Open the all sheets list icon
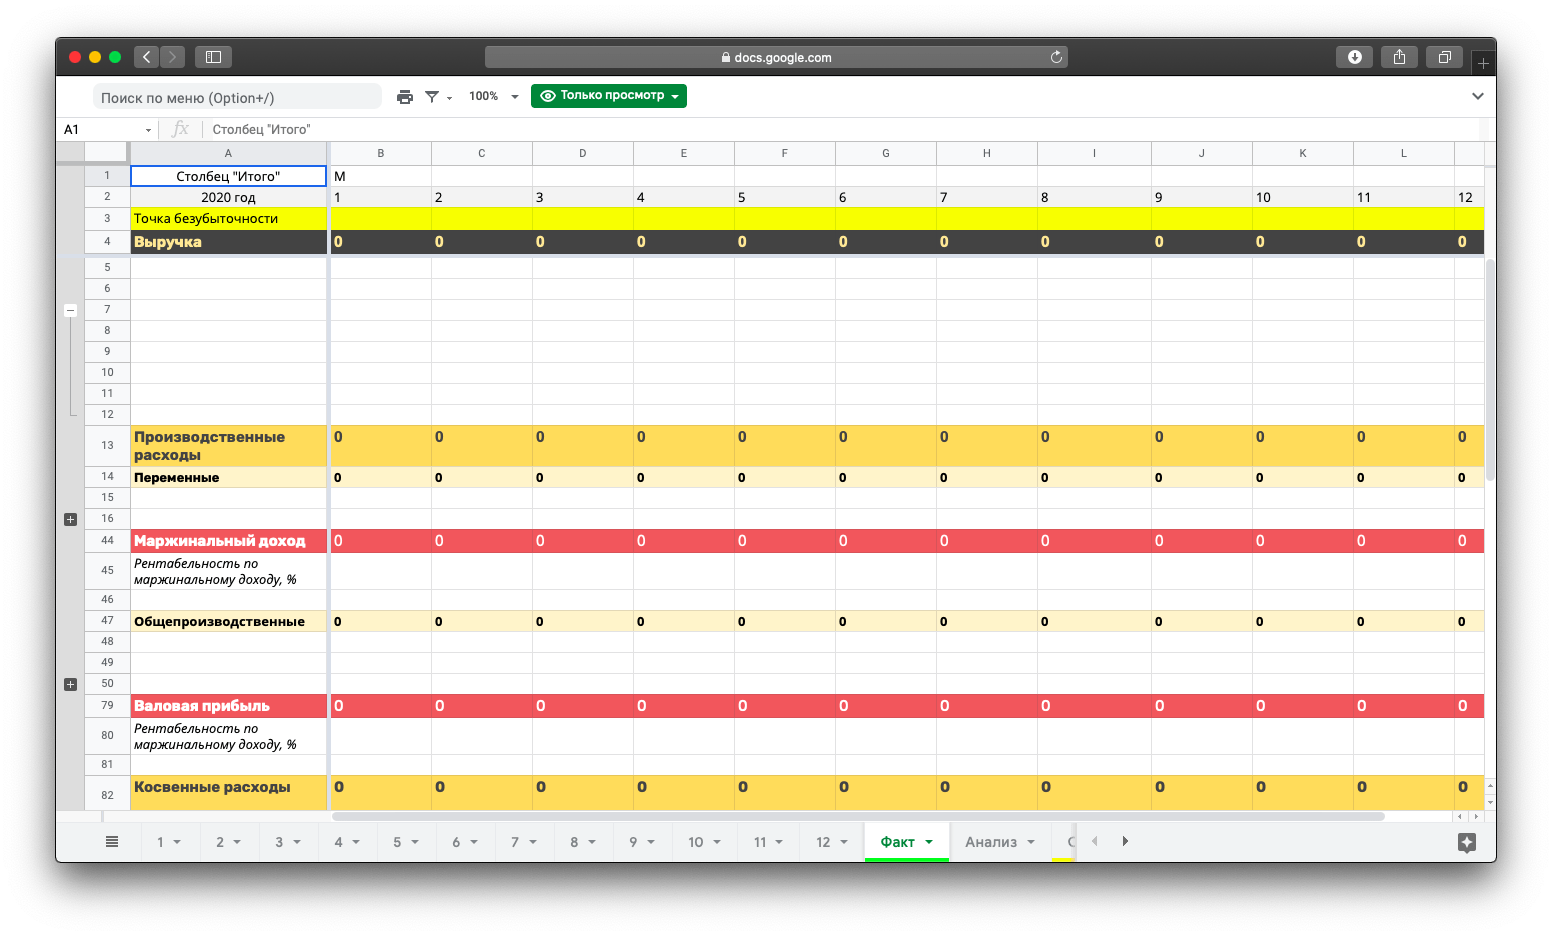Image resolution: width=1552 pixels, height=936 pixels. click(x=112, y=842)
